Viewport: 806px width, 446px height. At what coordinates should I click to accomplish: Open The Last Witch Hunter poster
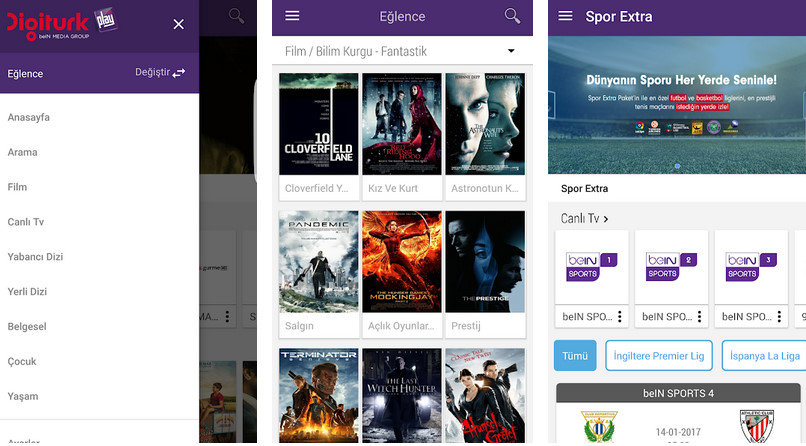pos(402,396)
